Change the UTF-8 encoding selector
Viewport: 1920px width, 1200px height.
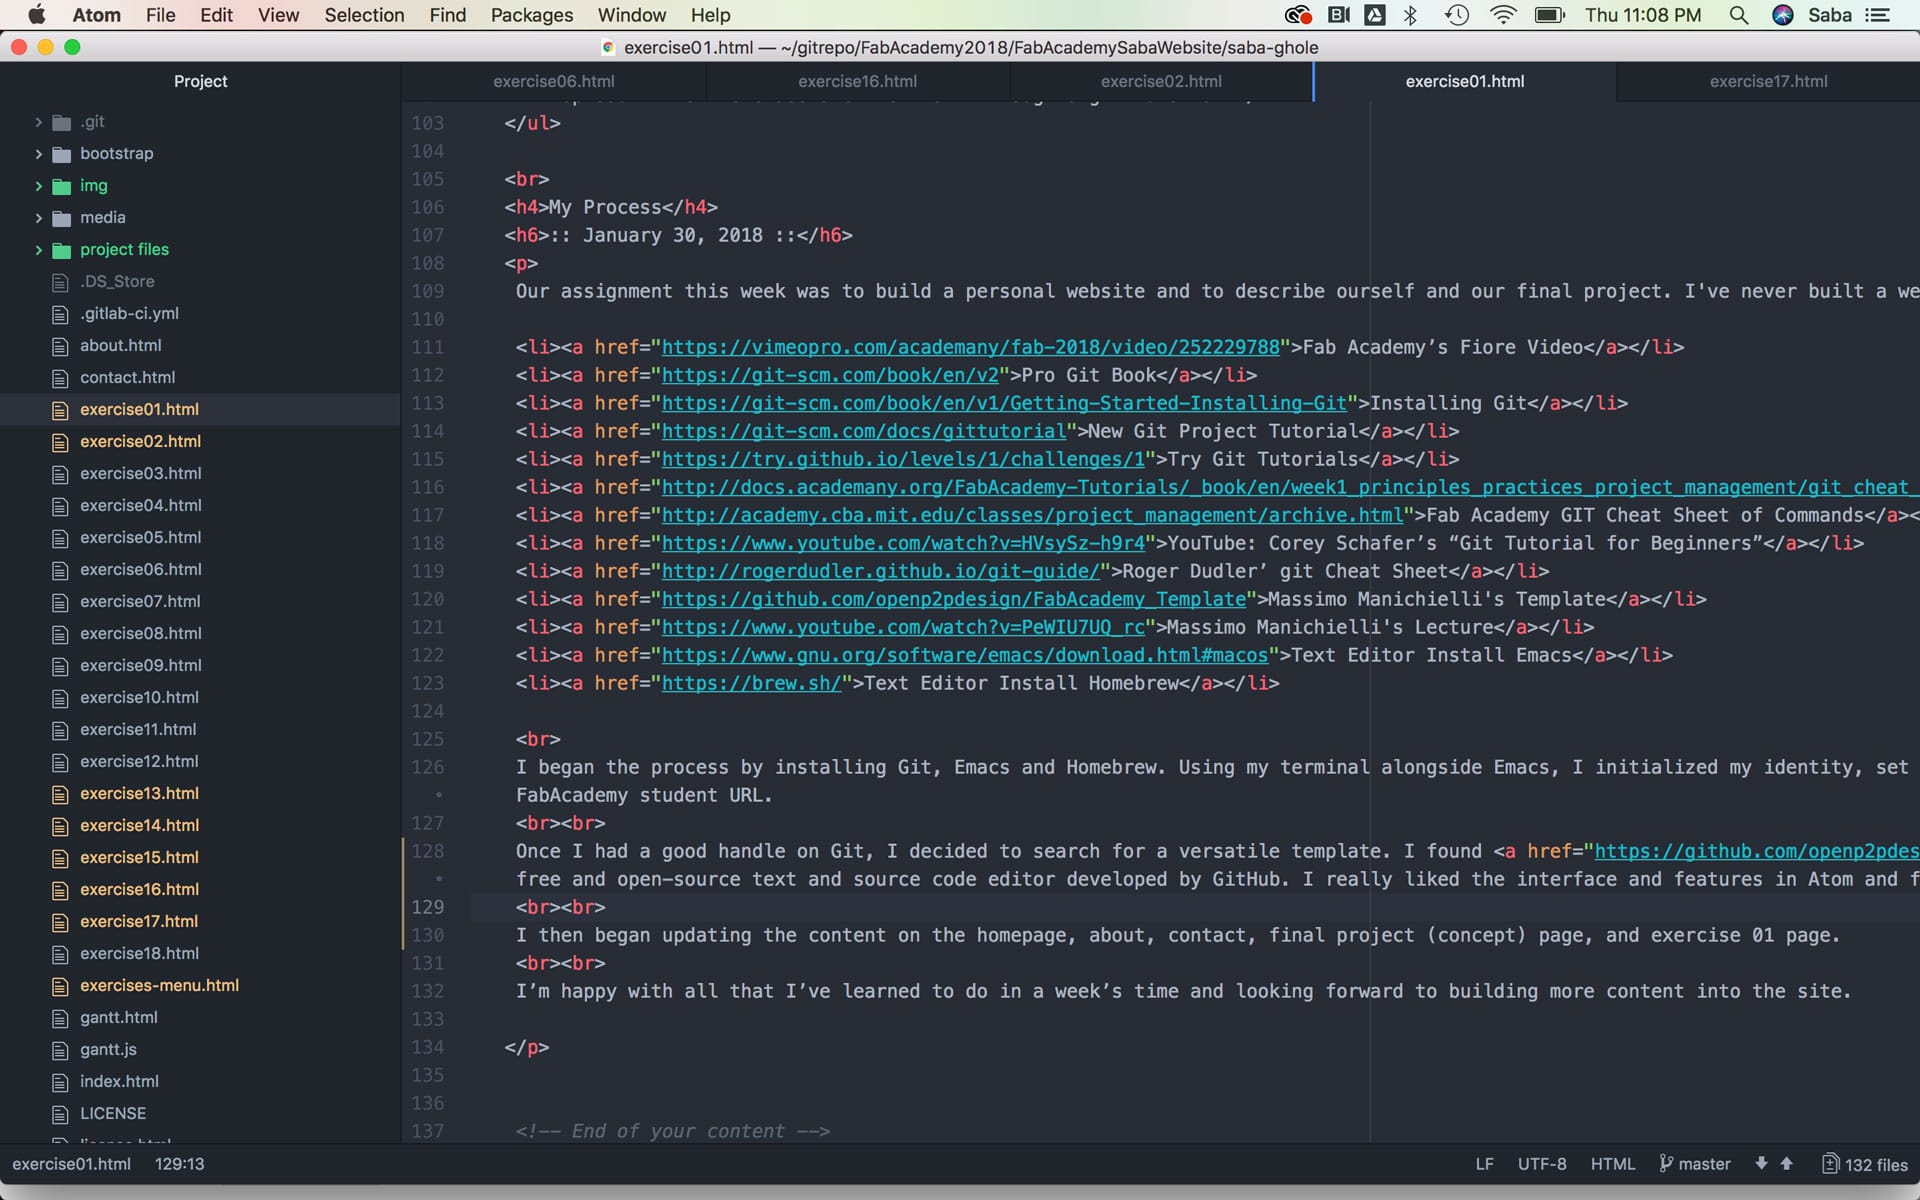tap(1542, 1164)
